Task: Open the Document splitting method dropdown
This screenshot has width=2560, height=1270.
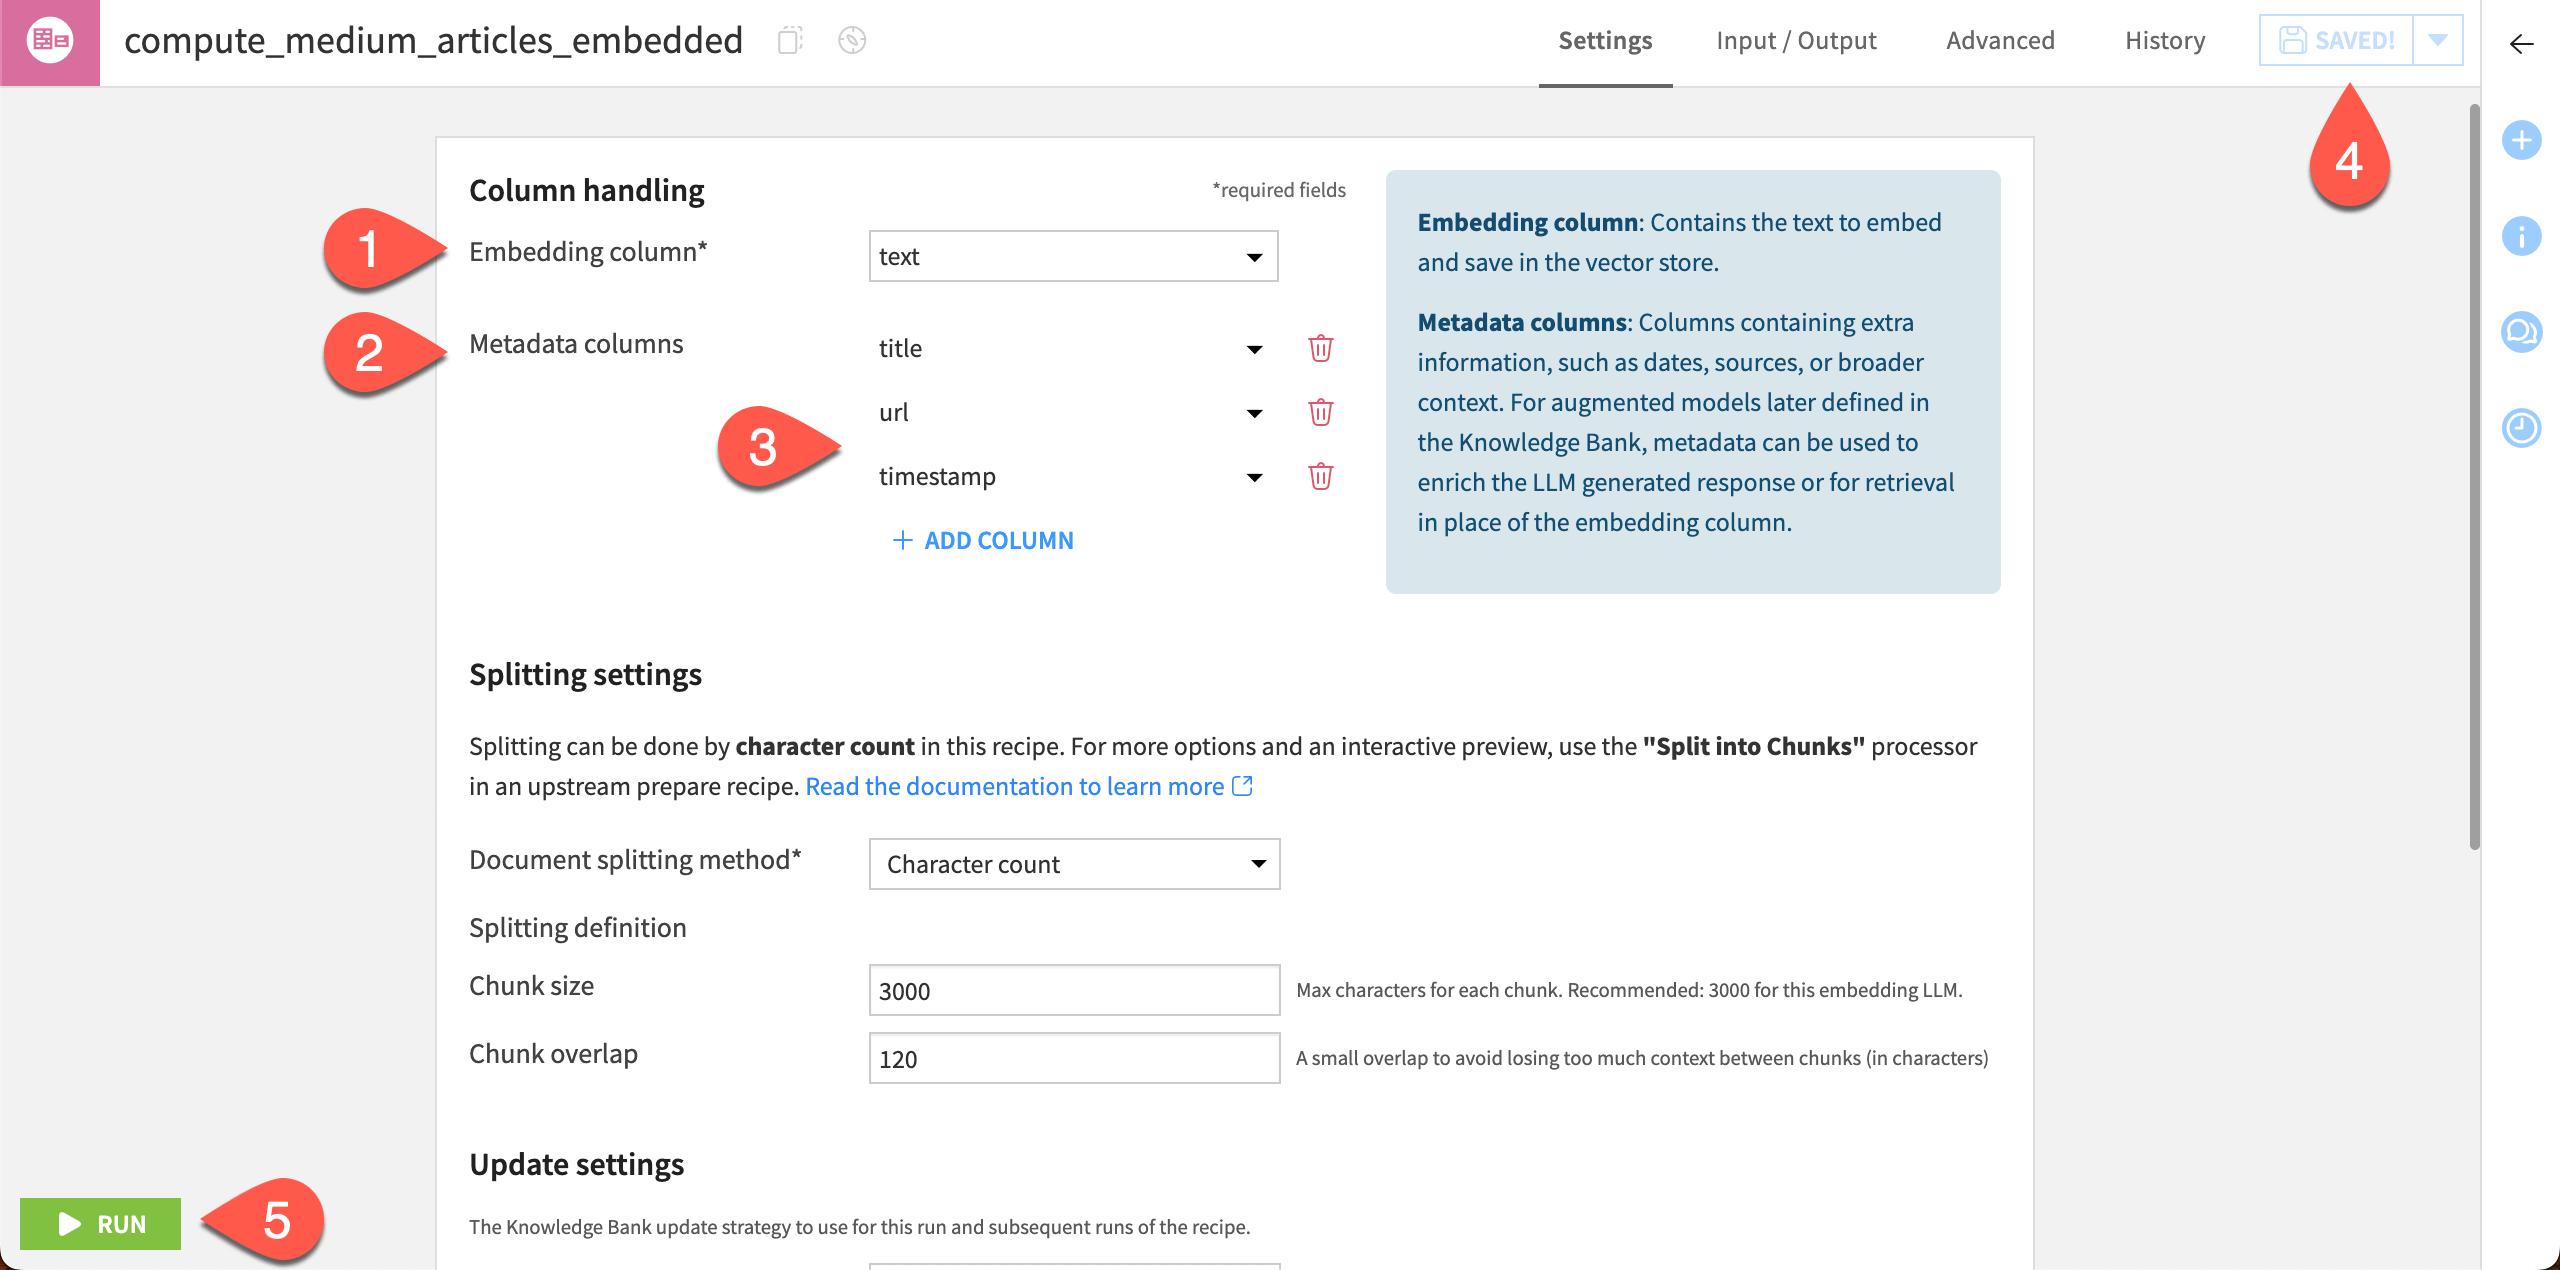Action: coord(1074,864)
